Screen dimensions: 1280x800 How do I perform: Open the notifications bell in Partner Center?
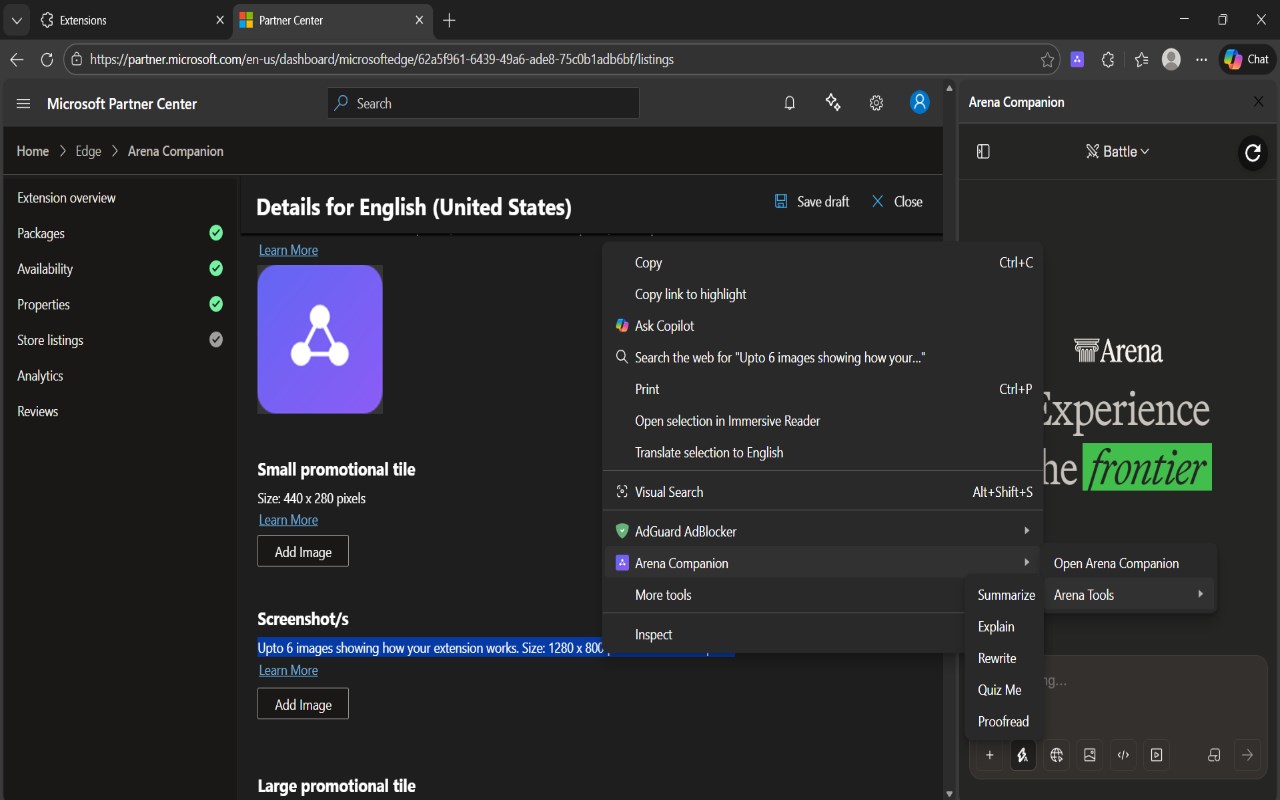[790, 103]
